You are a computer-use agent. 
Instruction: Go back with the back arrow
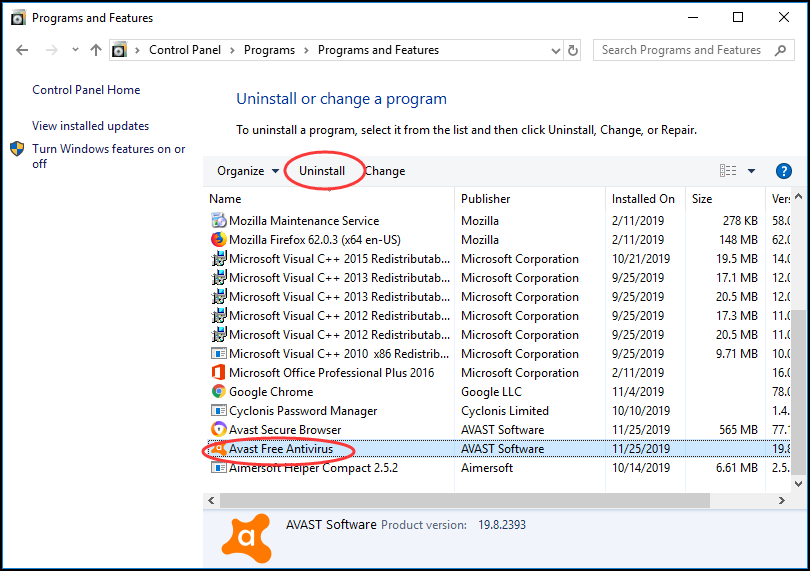(22, 50)
